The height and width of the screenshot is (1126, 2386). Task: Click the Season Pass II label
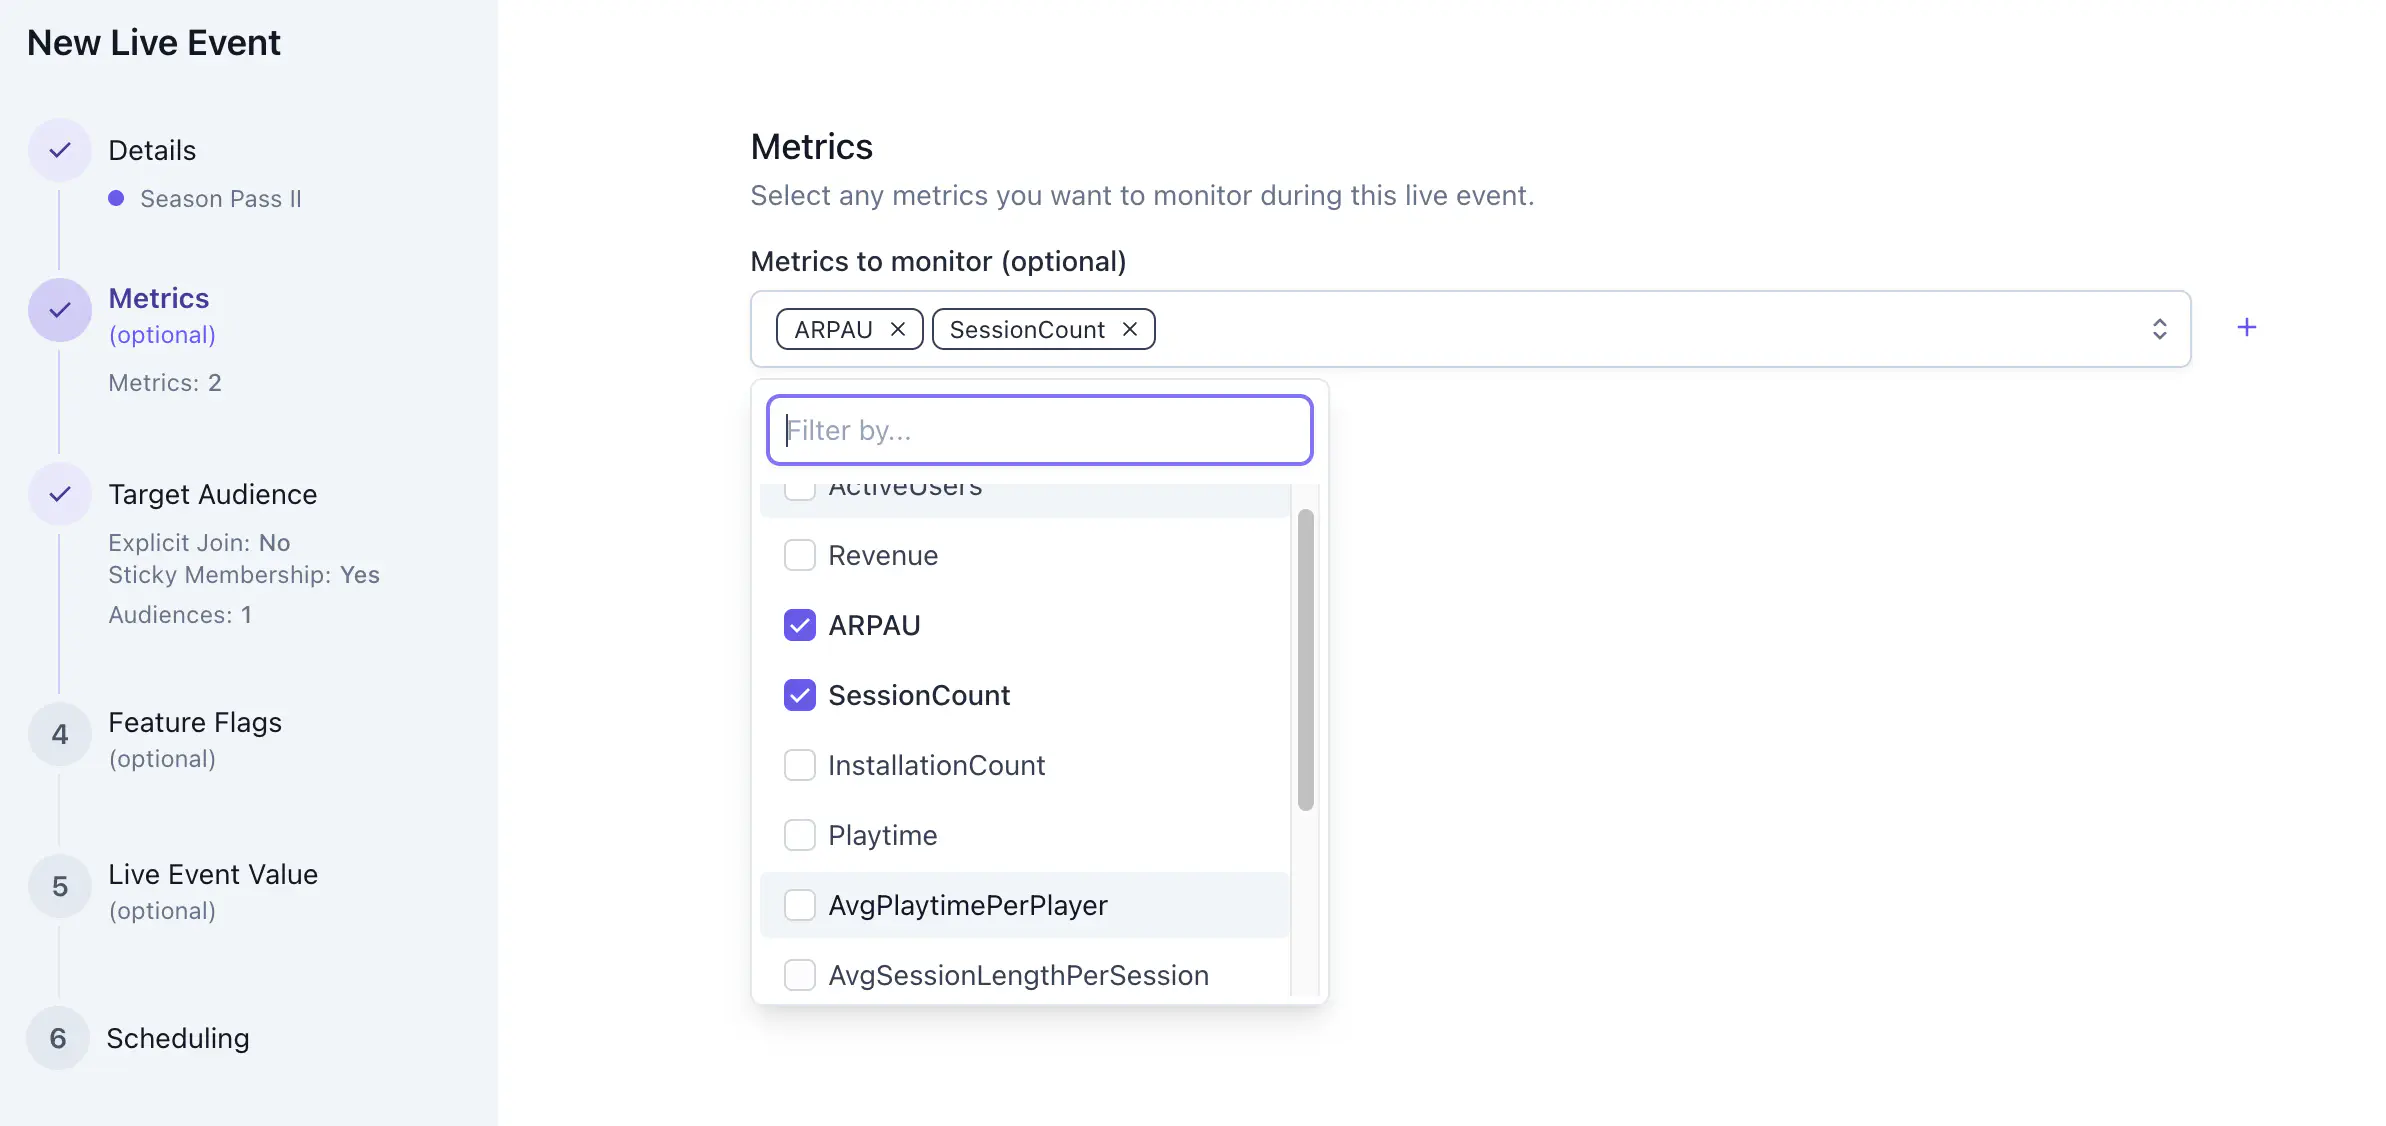tap(221, 198)
